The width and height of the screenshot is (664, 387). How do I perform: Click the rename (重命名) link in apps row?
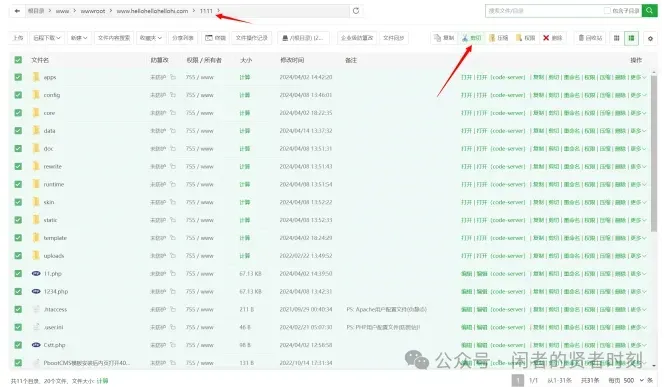(572, 77)
